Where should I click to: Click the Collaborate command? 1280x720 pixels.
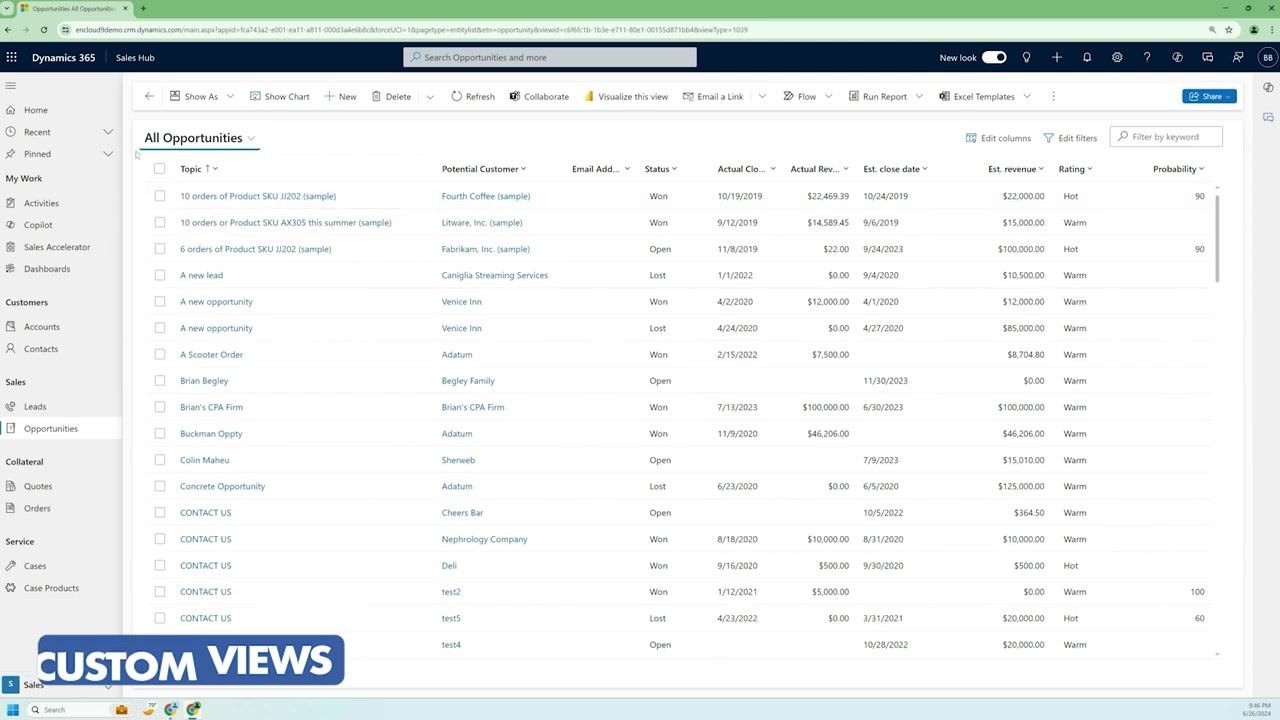pos(539,96)
